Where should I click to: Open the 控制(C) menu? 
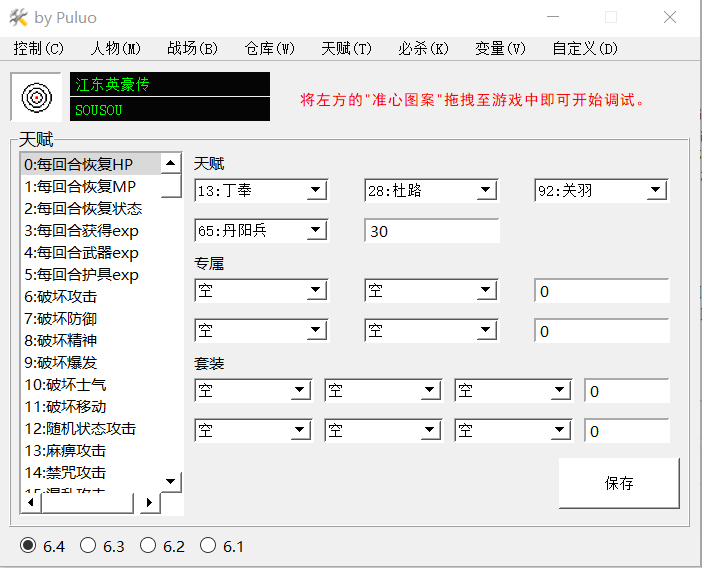point(39,48)
